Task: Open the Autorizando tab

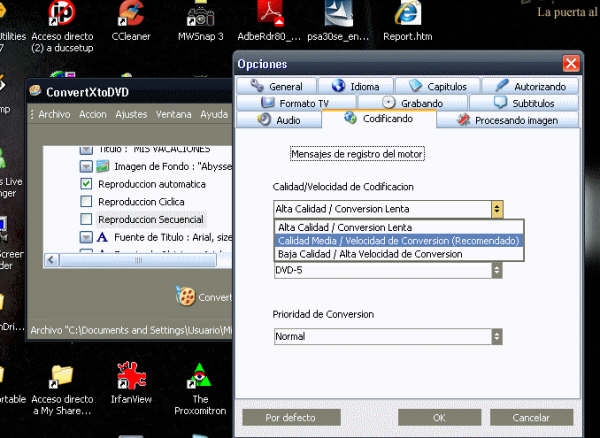Action: [530, 86]
